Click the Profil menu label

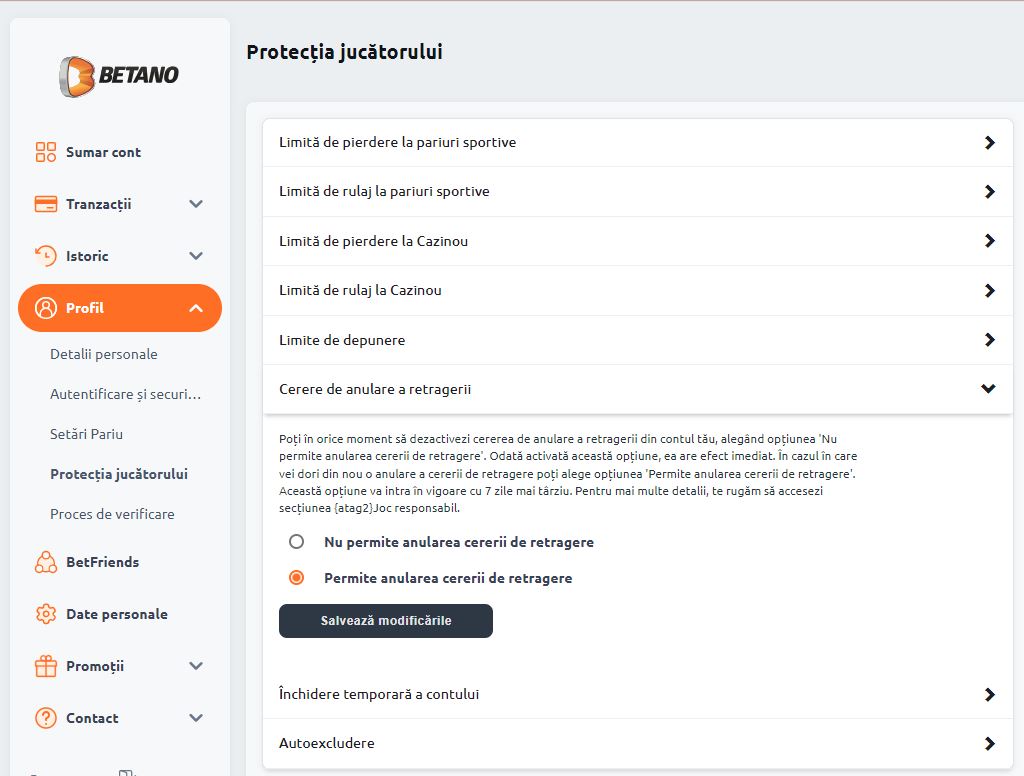(85, 308)
